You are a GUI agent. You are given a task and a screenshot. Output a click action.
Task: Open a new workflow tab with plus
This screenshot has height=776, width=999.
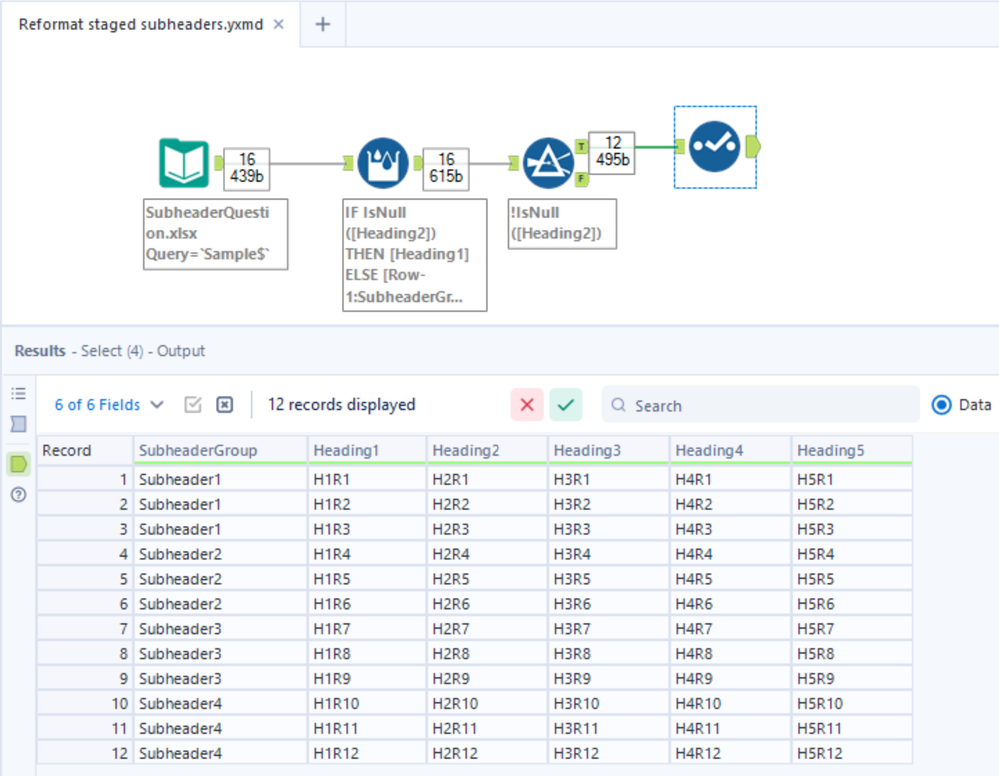pyautogui.click(x=323, y=24)
